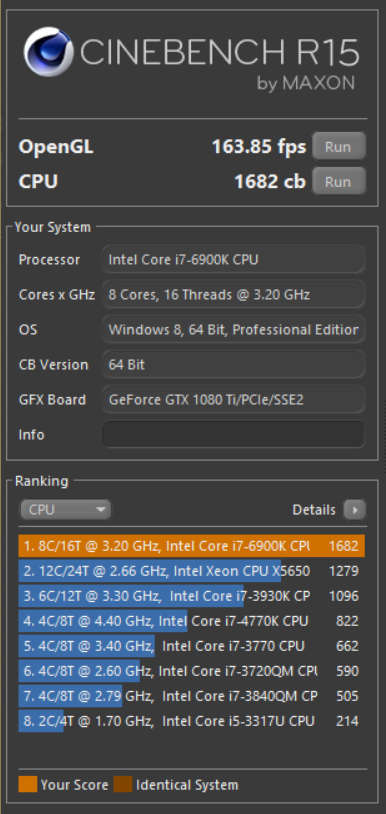Select ranking row 6 i7-3720QM
The height and width of the screenshot is (814, 386).
(191, 671)
